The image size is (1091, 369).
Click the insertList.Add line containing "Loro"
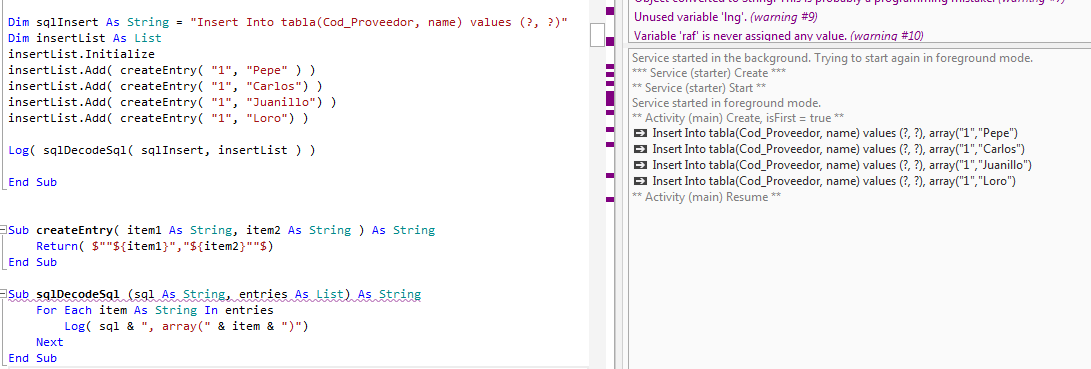click(x=158, y=118)
